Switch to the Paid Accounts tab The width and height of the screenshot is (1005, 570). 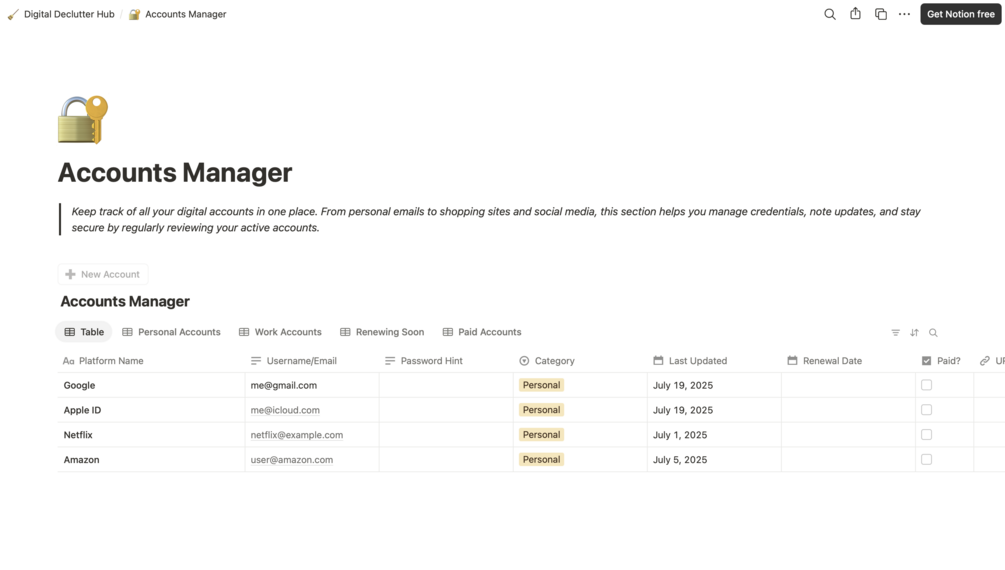click(x=482, y=332)
